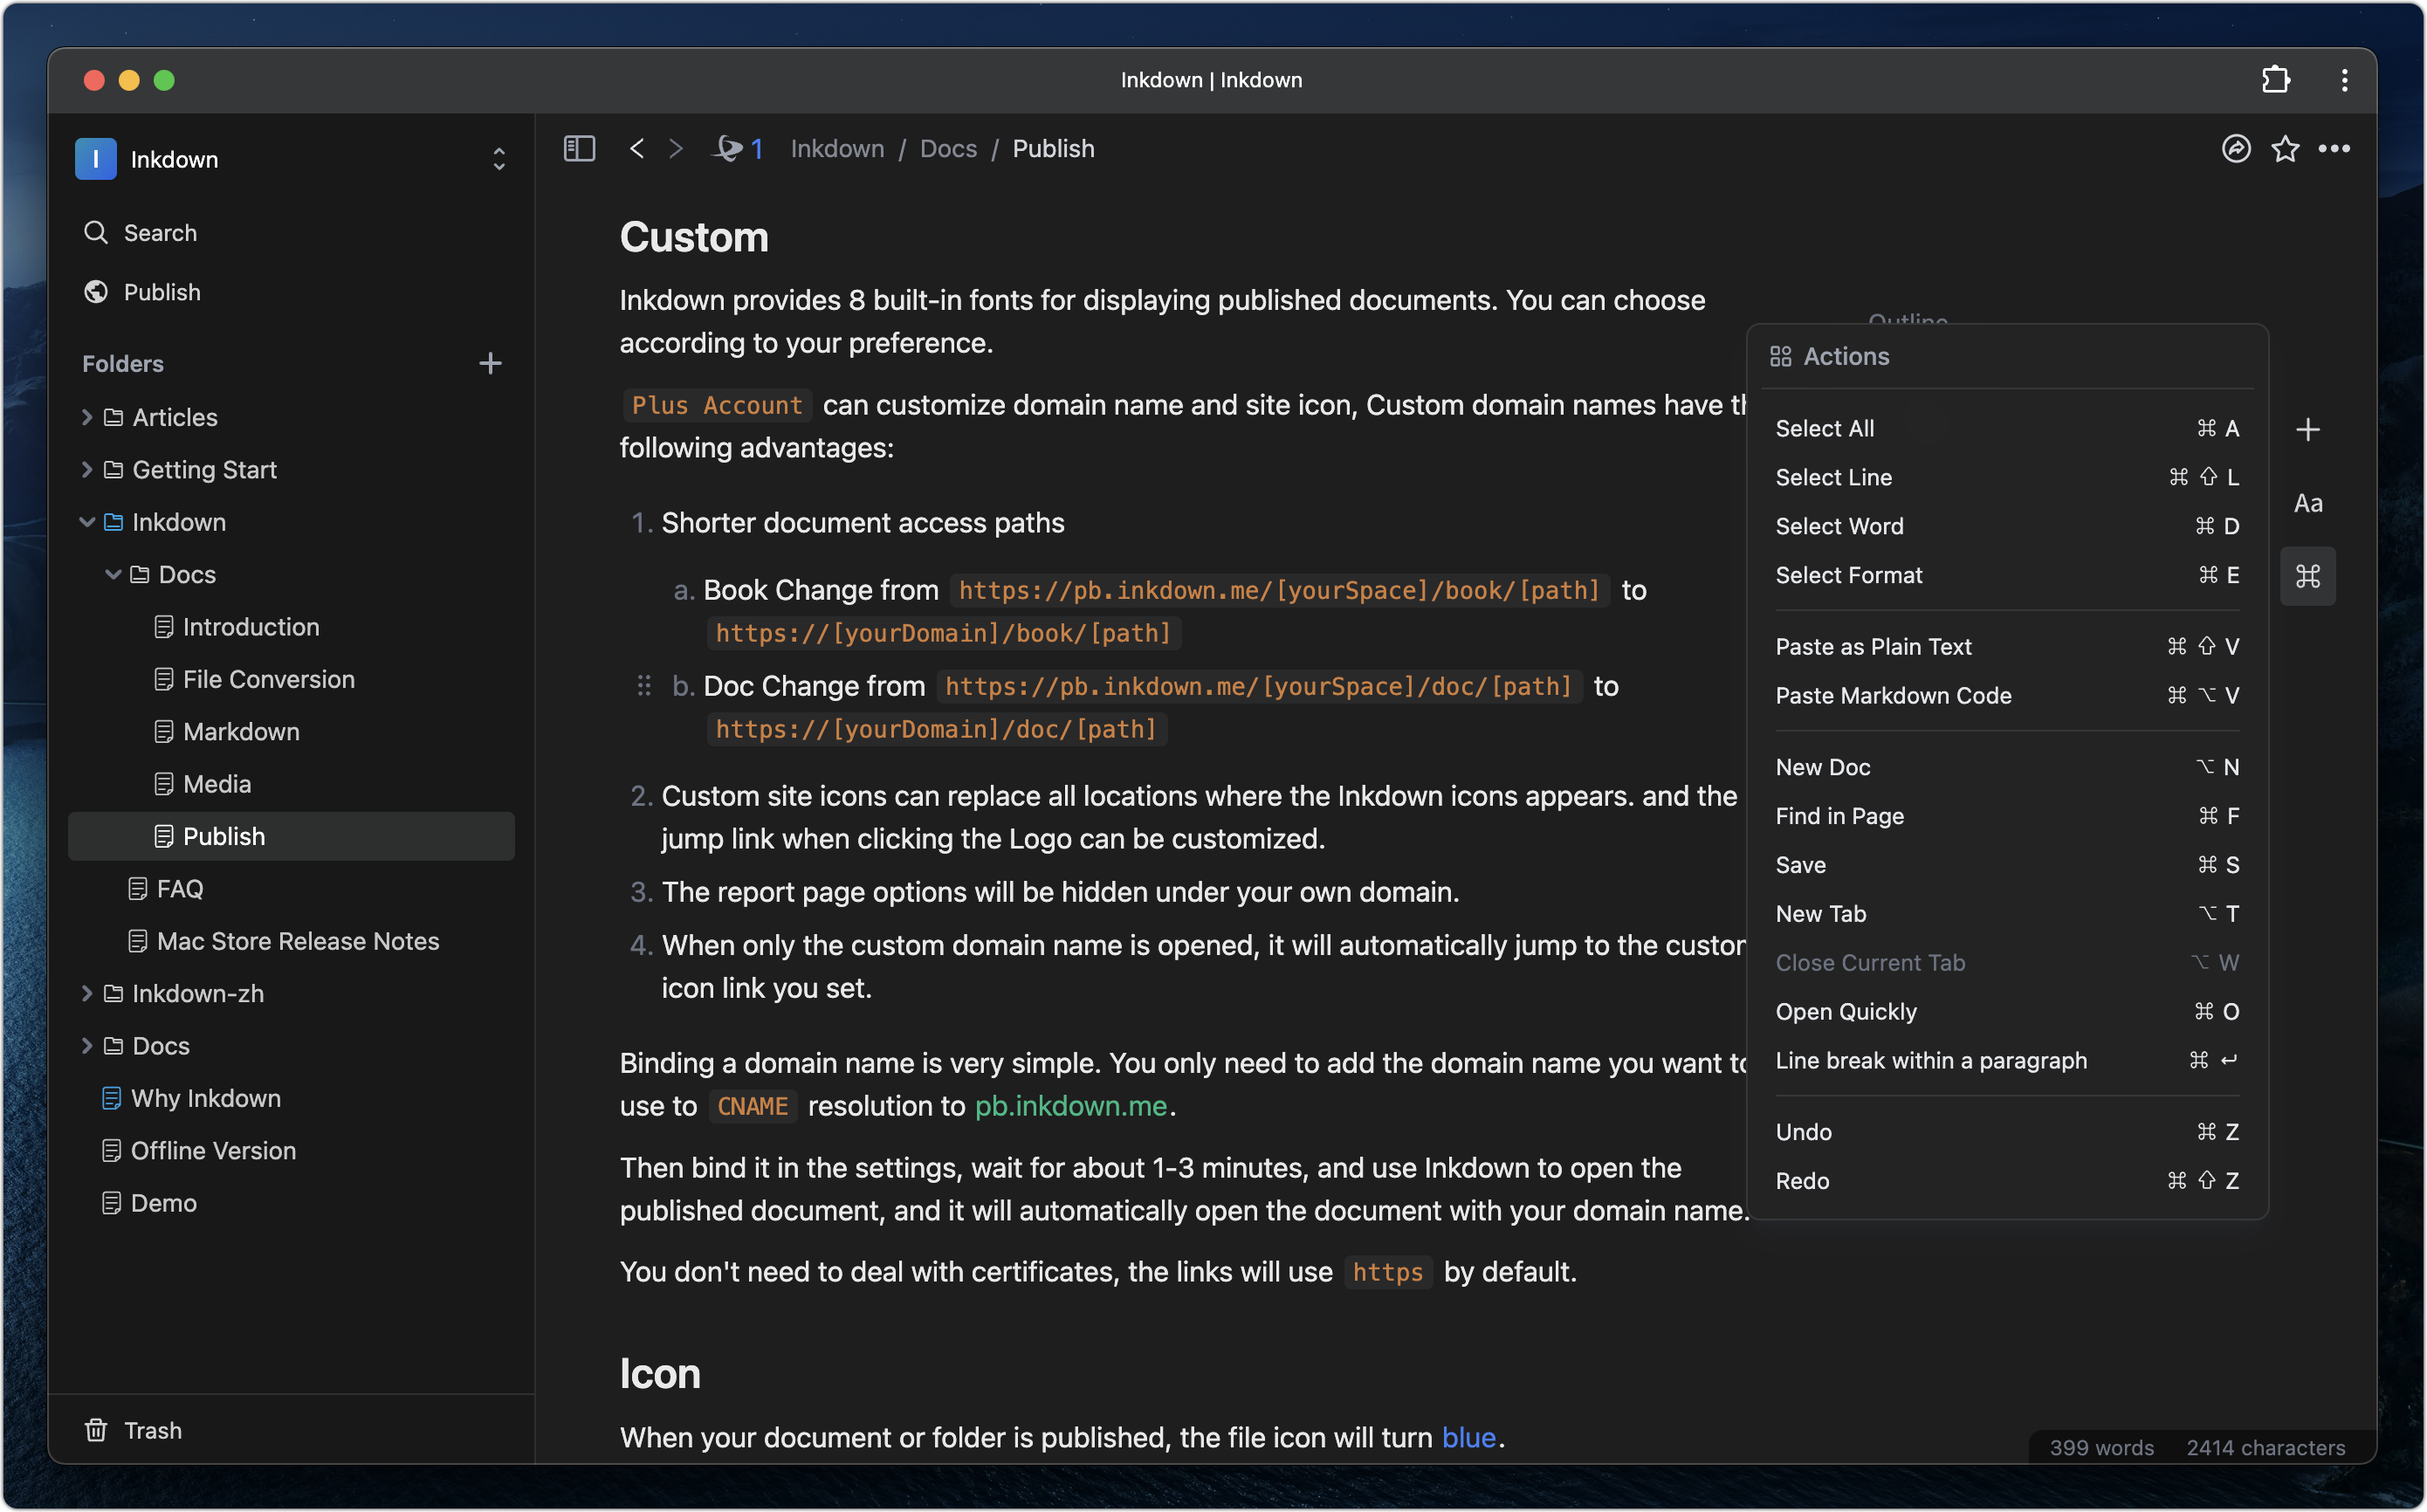Go back with the left arrow
The image size is (2427, 1512).
[637, 148]
